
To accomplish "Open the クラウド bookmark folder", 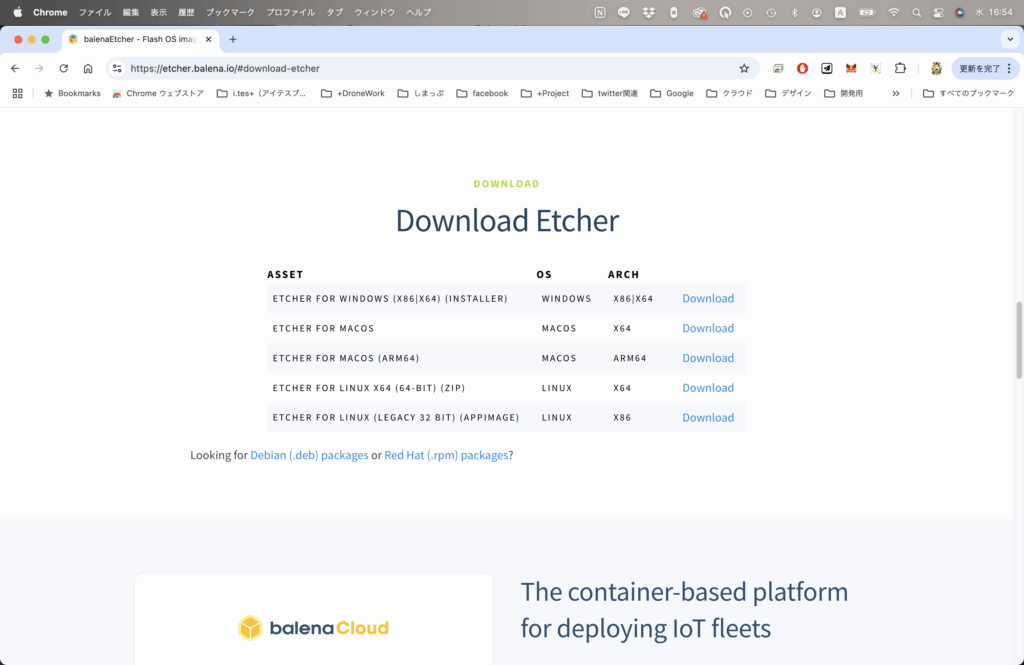I will coord(729,93).
